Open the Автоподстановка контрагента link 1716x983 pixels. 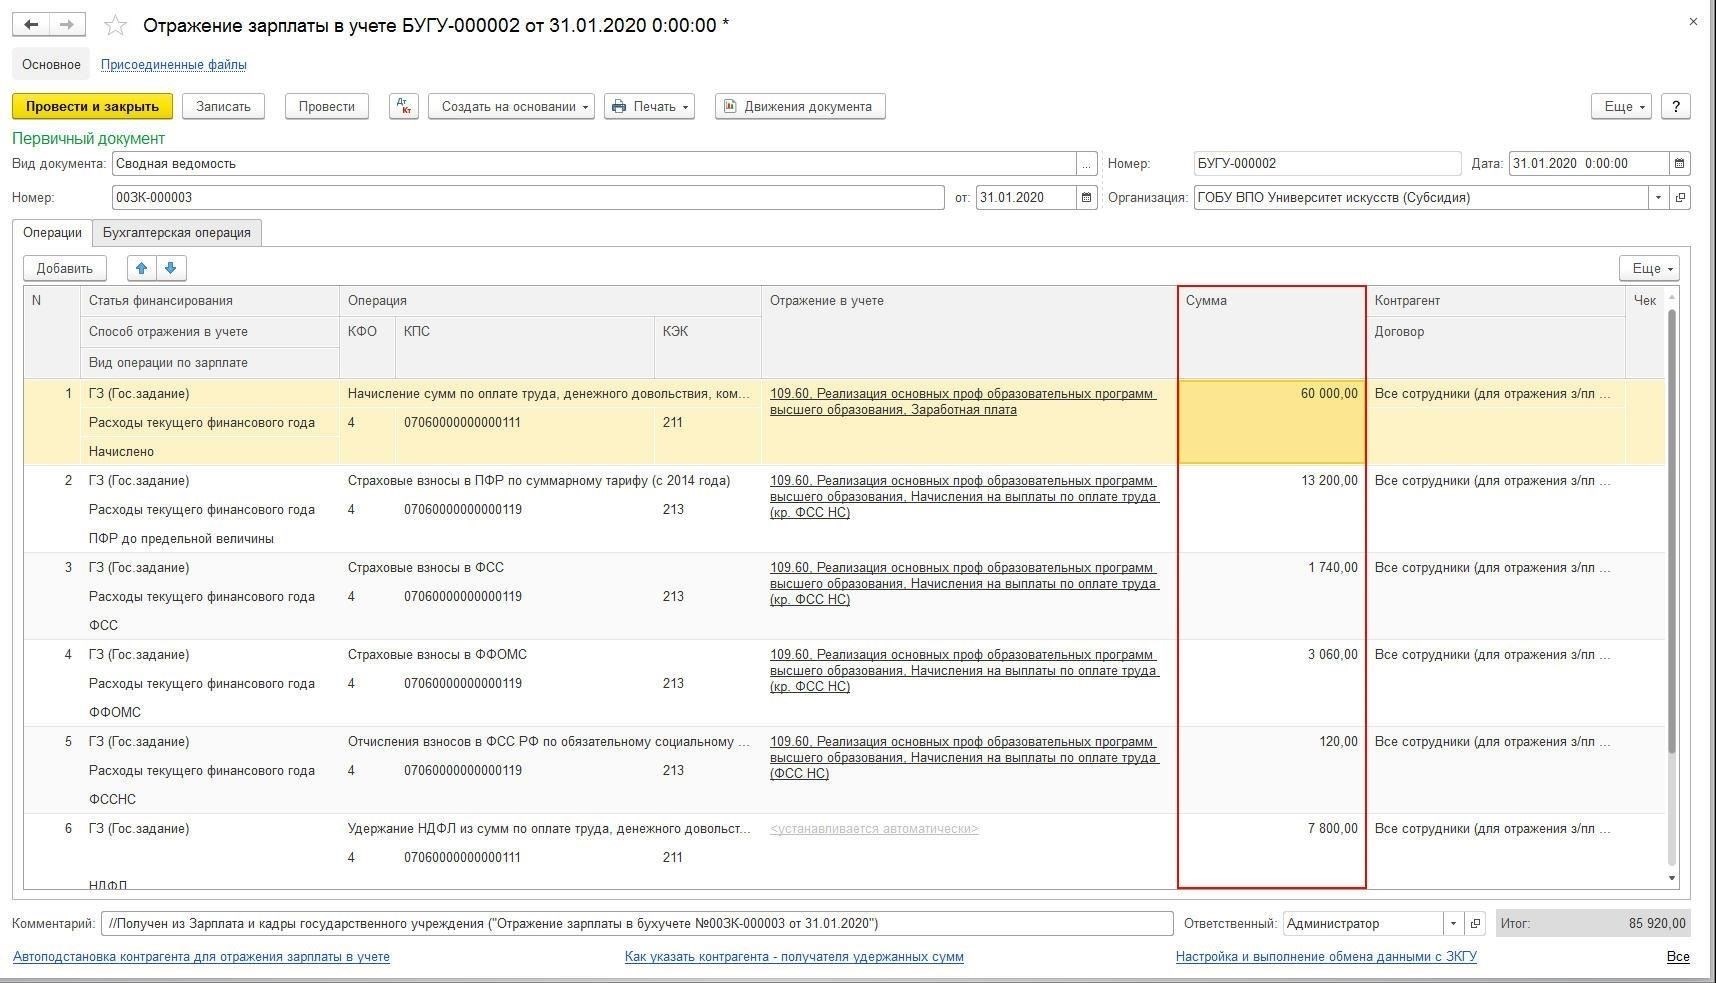tap(201, 957)
